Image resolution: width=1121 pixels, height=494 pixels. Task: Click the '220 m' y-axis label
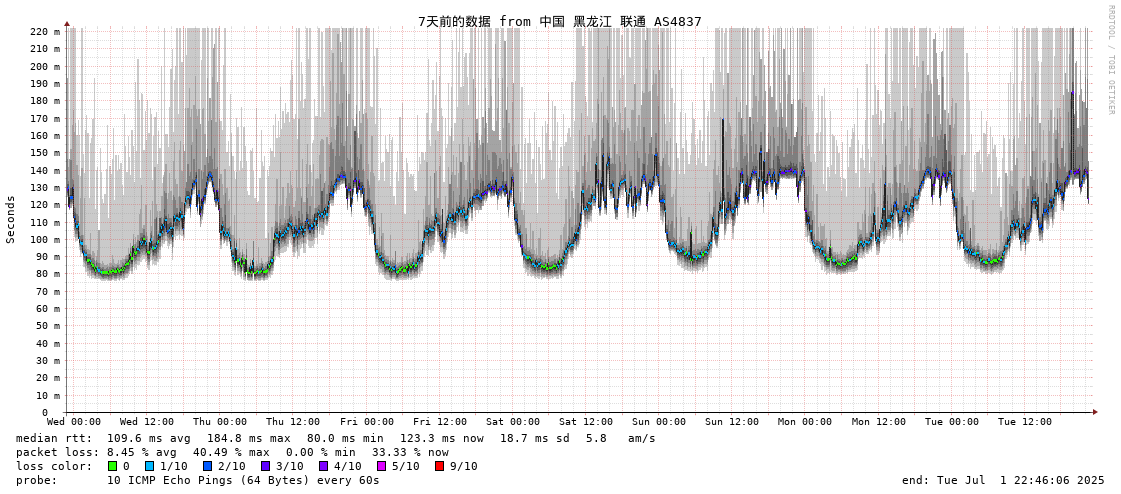click(x=46, y=31)
